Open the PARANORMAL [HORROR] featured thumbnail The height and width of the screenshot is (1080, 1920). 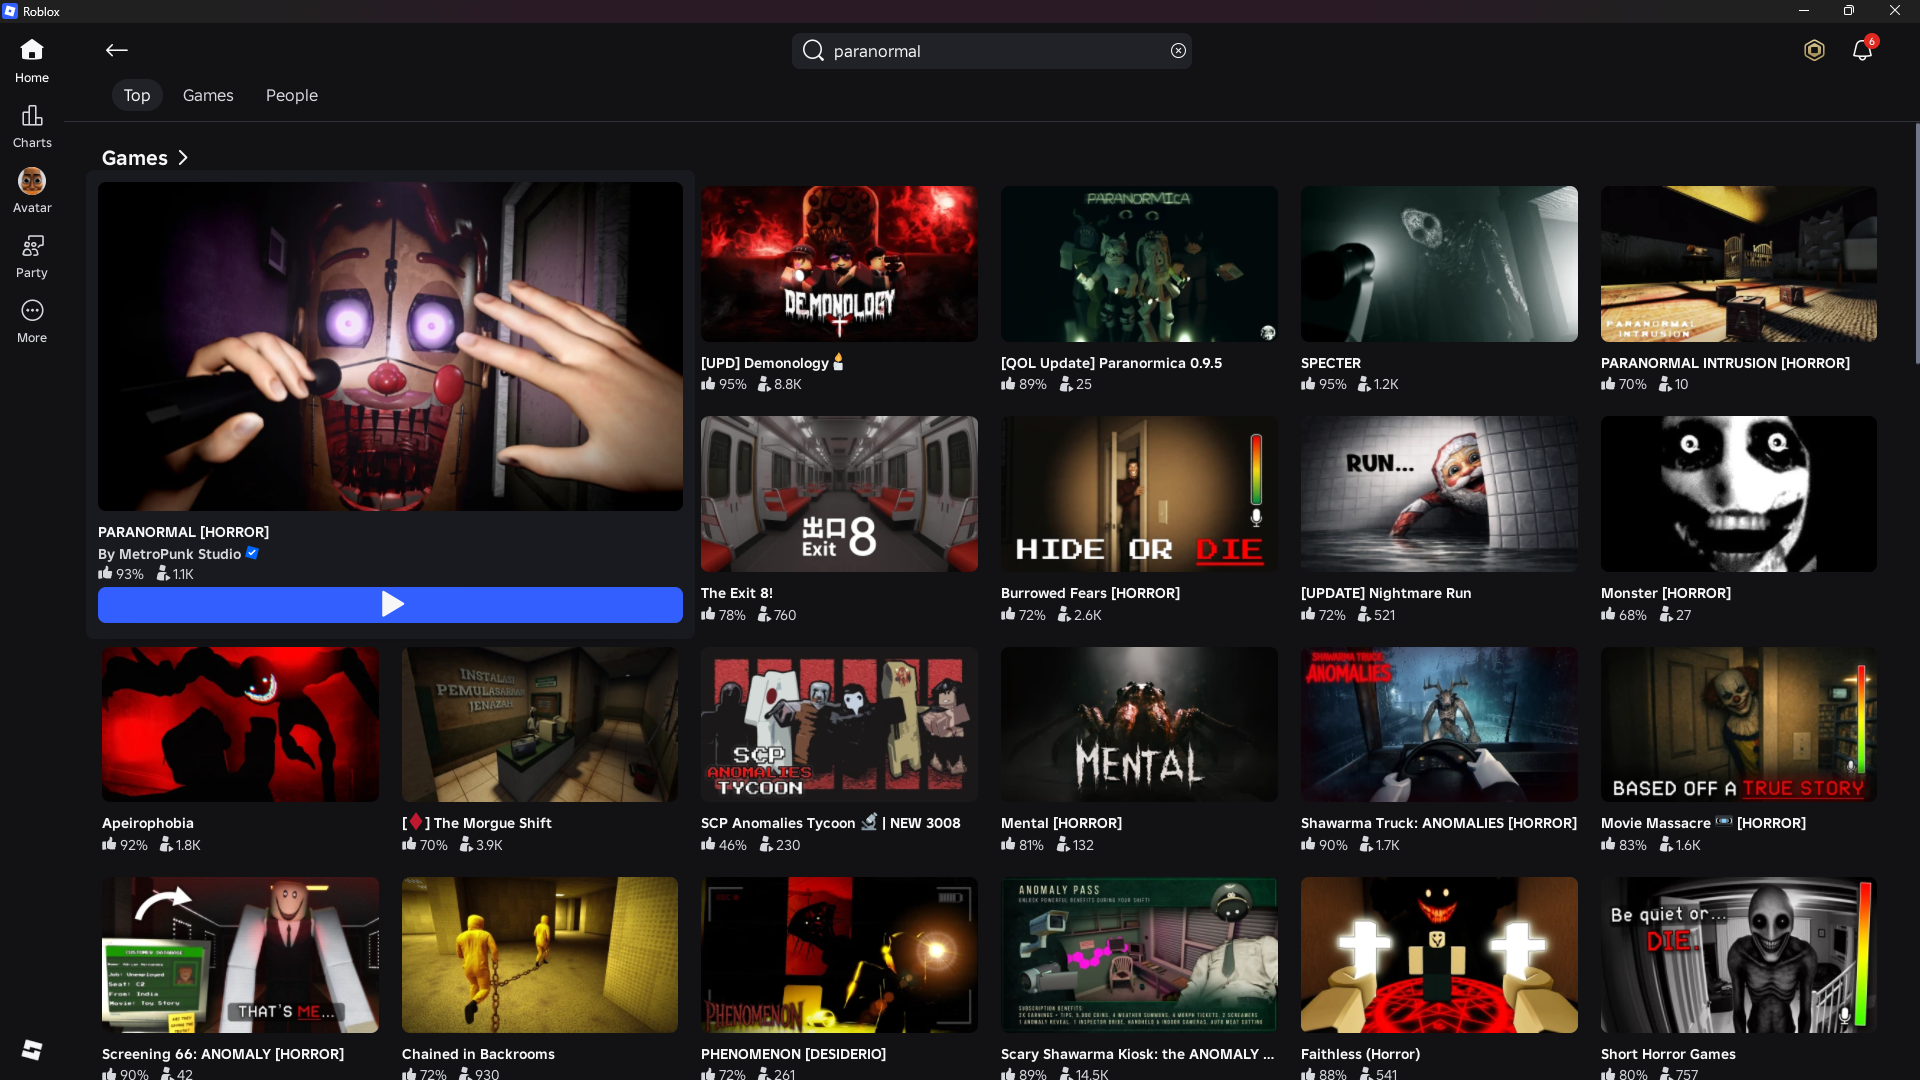tap(390, 346)
